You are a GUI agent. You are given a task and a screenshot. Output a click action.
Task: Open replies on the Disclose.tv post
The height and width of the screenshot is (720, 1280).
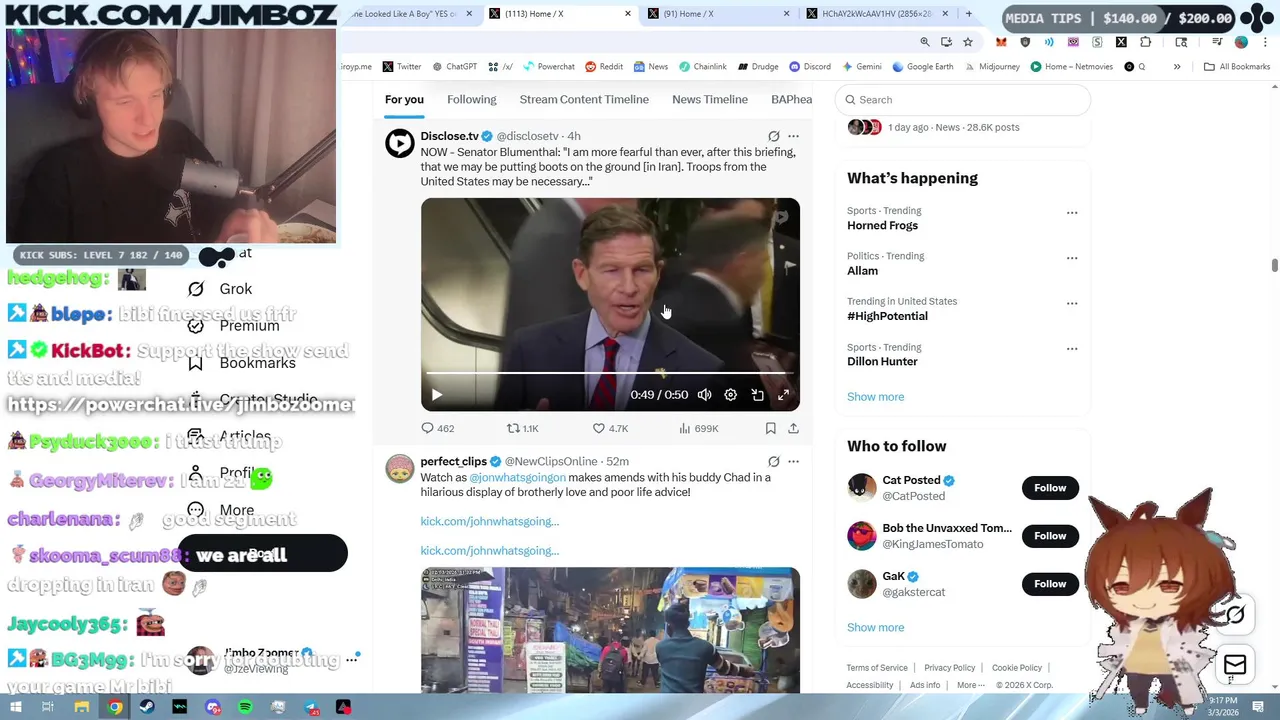(437, 428)
